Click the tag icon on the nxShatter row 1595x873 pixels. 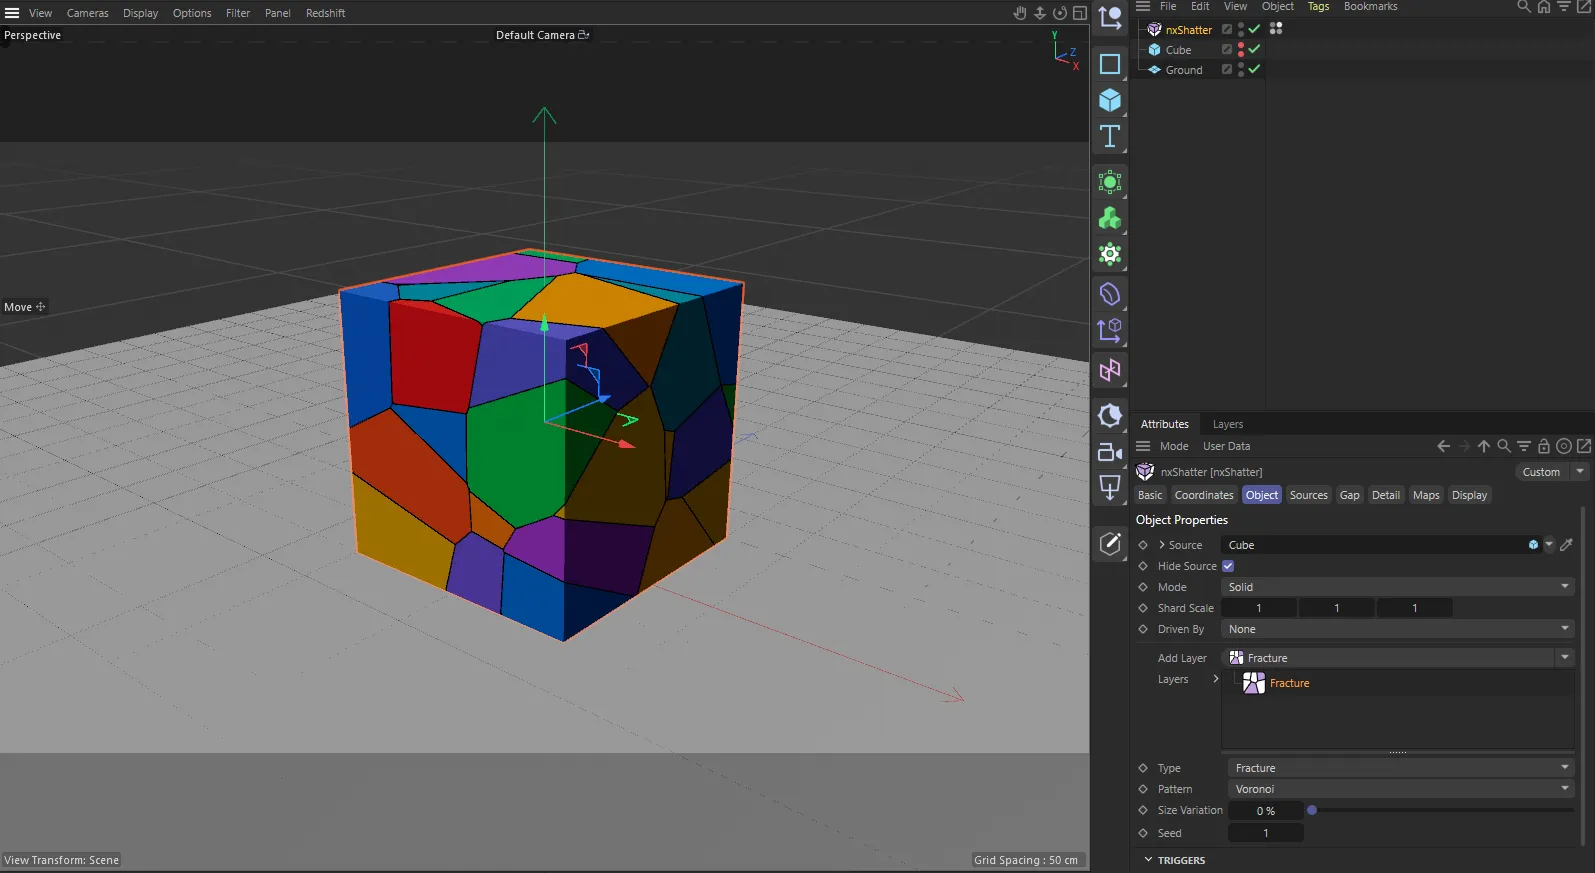(1276, 29)
